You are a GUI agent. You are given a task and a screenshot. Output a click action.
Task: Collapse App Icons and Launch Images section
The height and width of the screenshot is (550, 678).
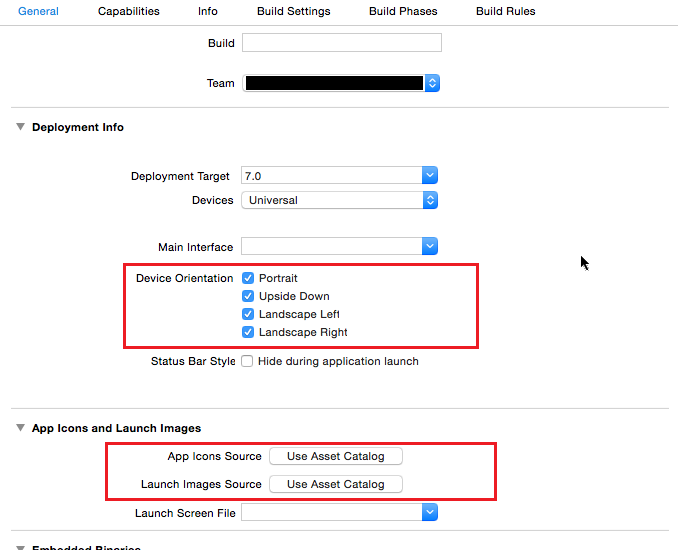(x=20, y=428)
